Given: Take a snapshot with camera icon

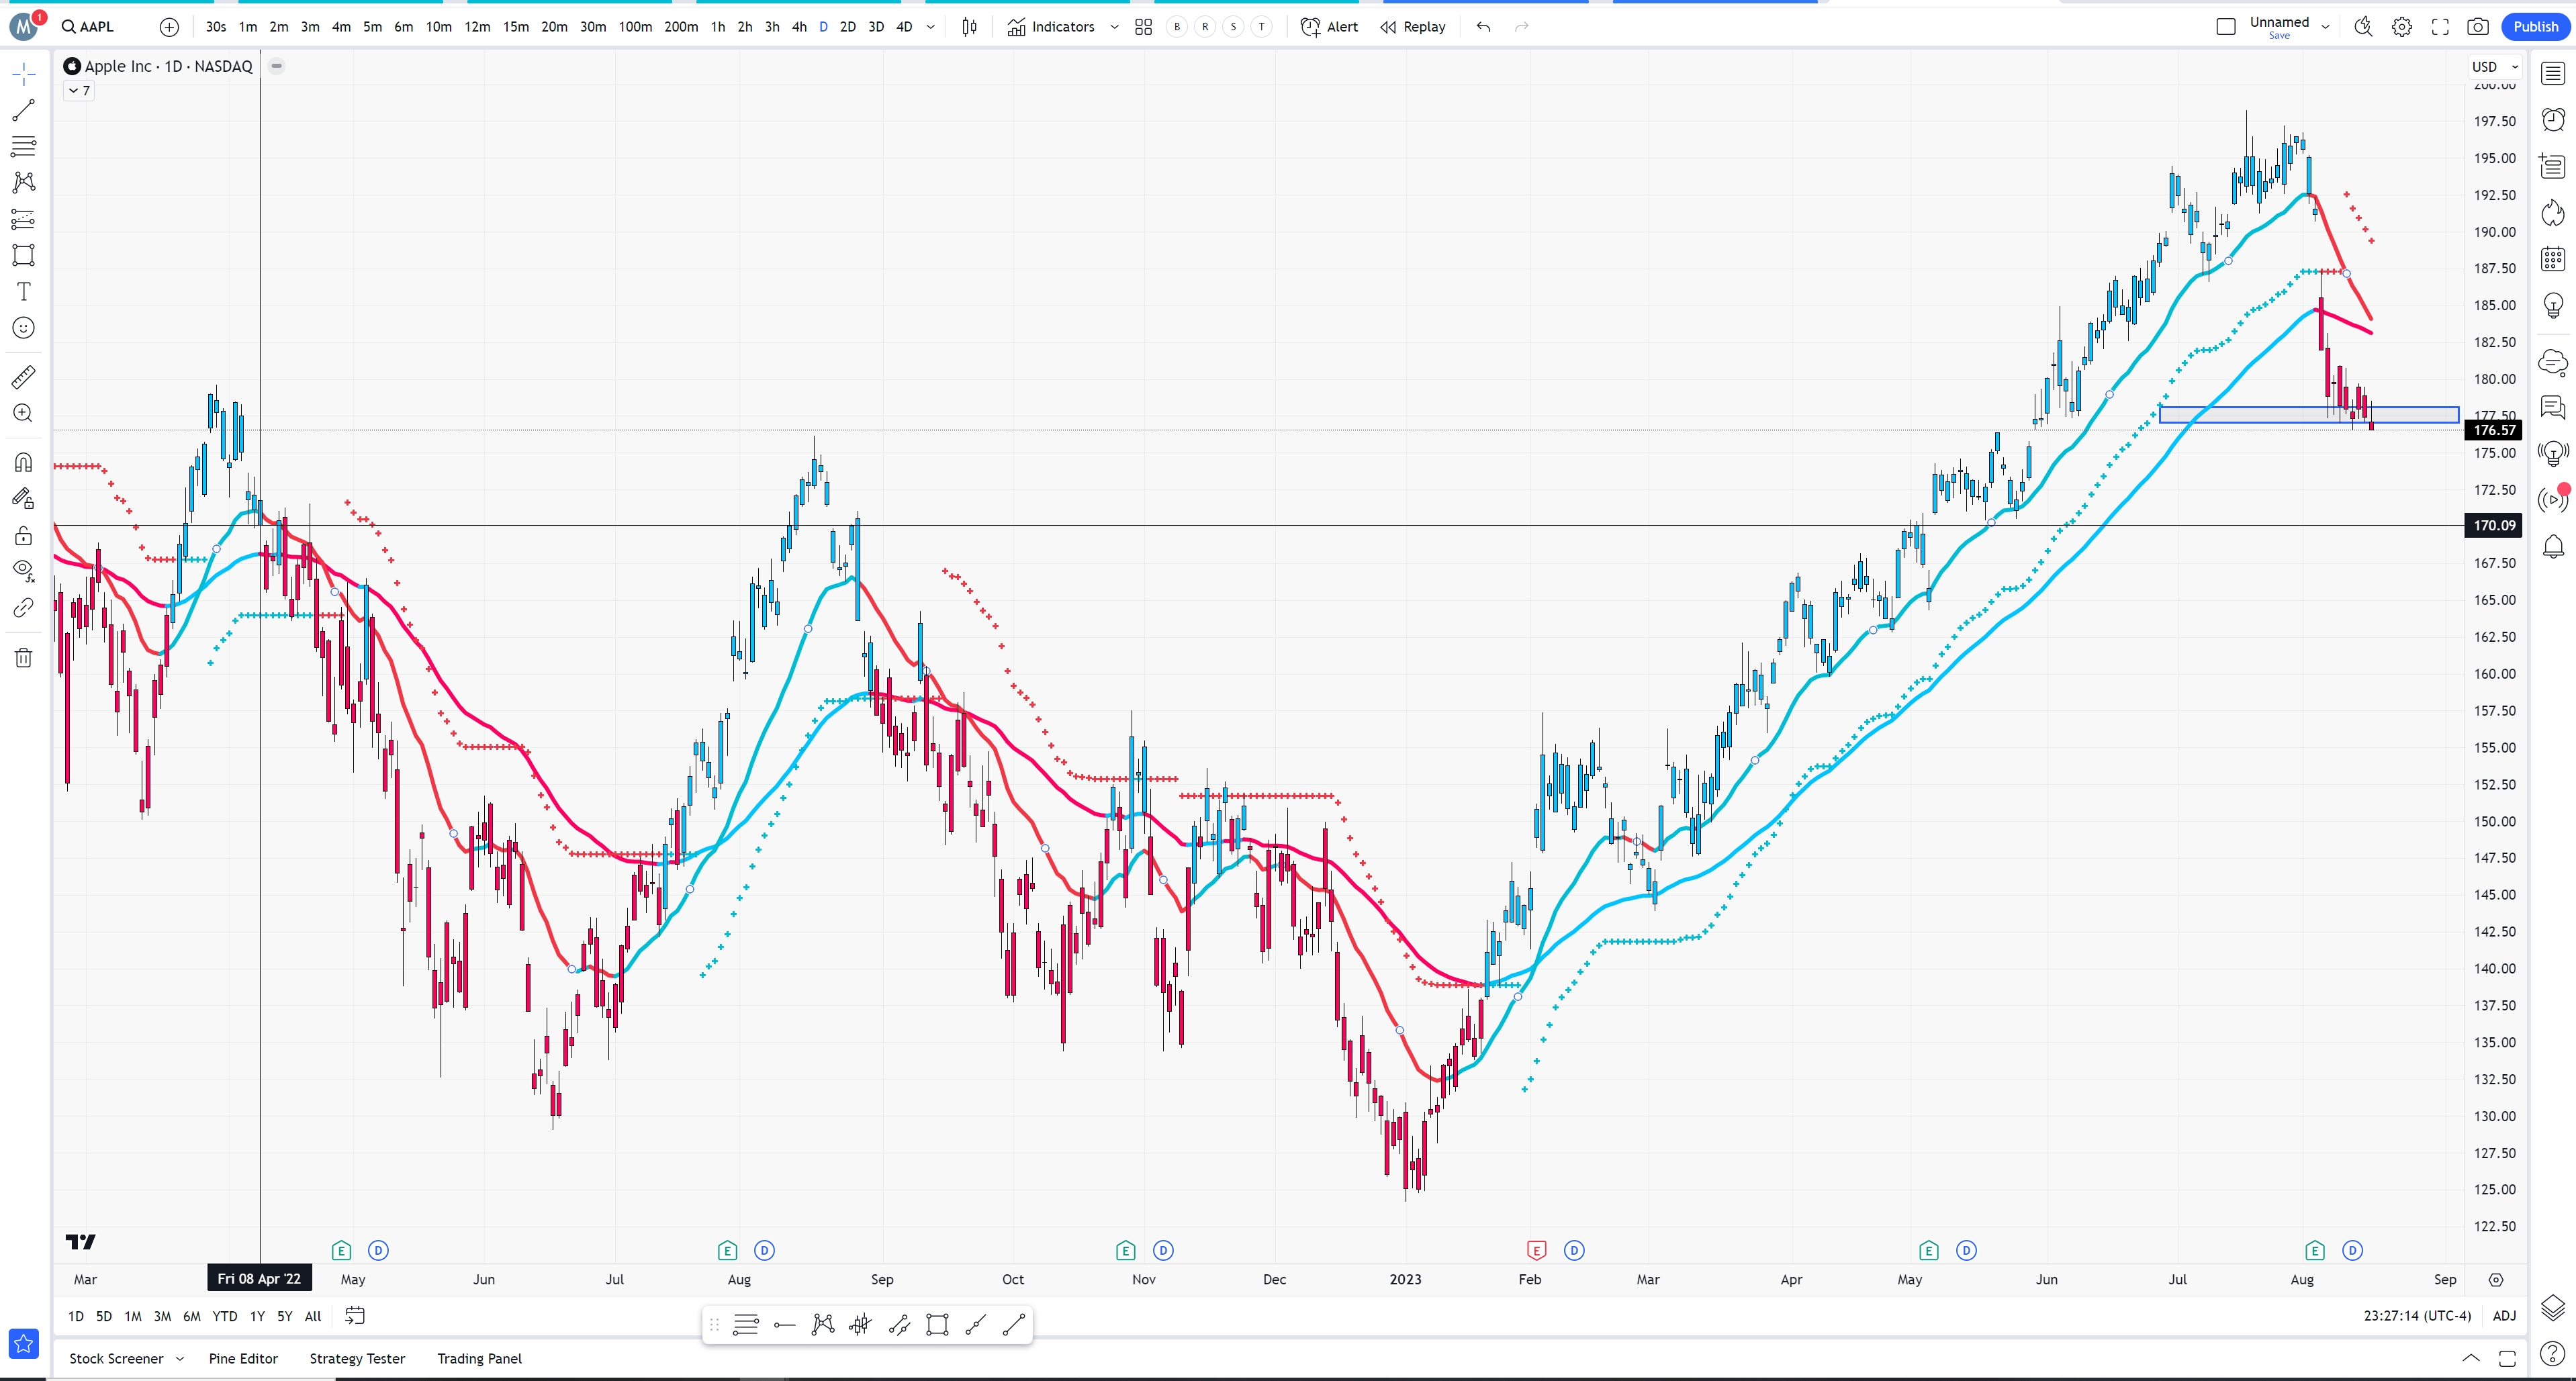Looking at the screenshot, I should pyautogui.click(x=2478, y=27).
